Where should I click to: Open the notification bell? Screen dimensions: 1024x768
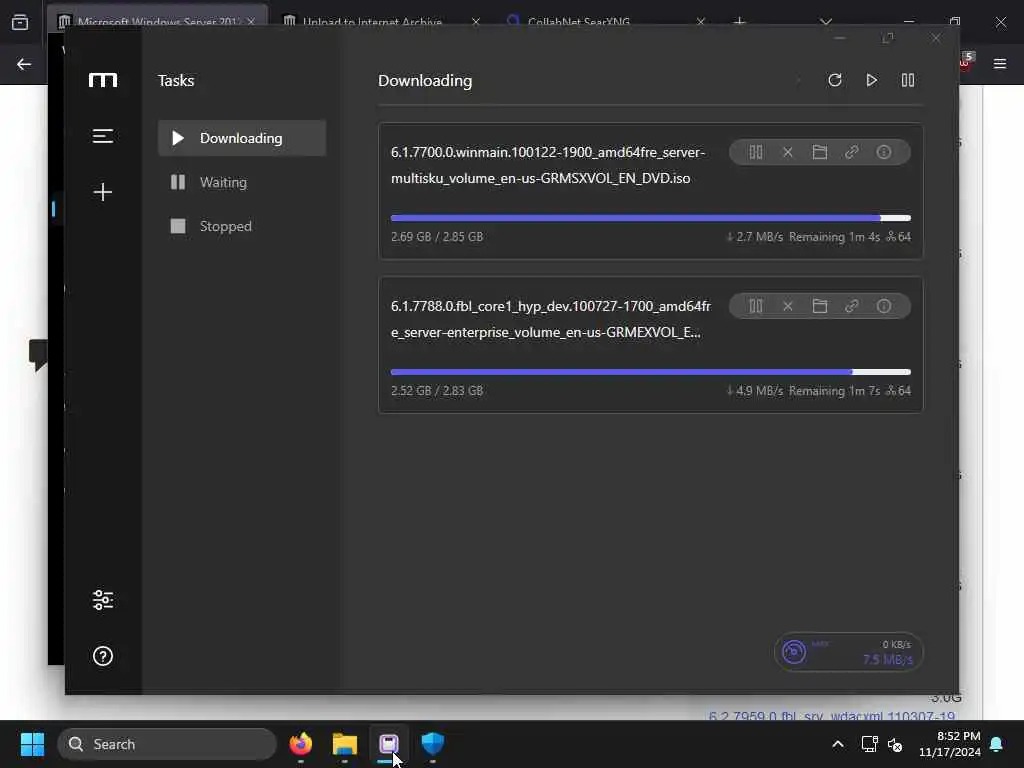pyautogui.click(x=997, y=744)
